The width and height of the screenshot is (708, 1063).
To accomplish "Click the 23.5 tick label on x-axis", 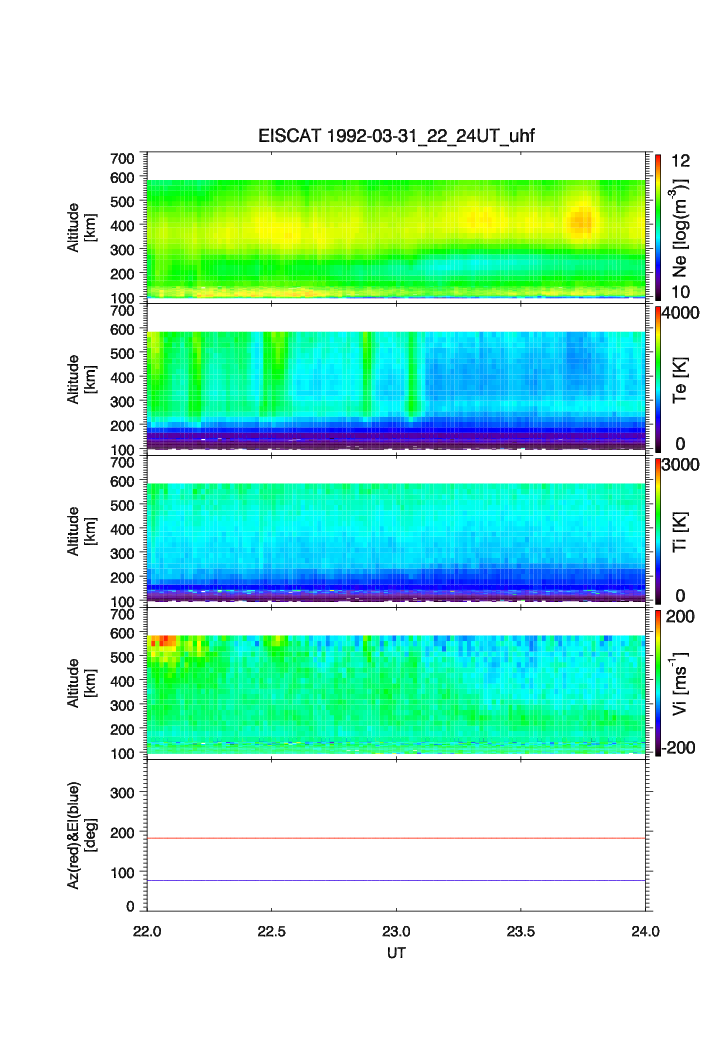I will point(521,931).
